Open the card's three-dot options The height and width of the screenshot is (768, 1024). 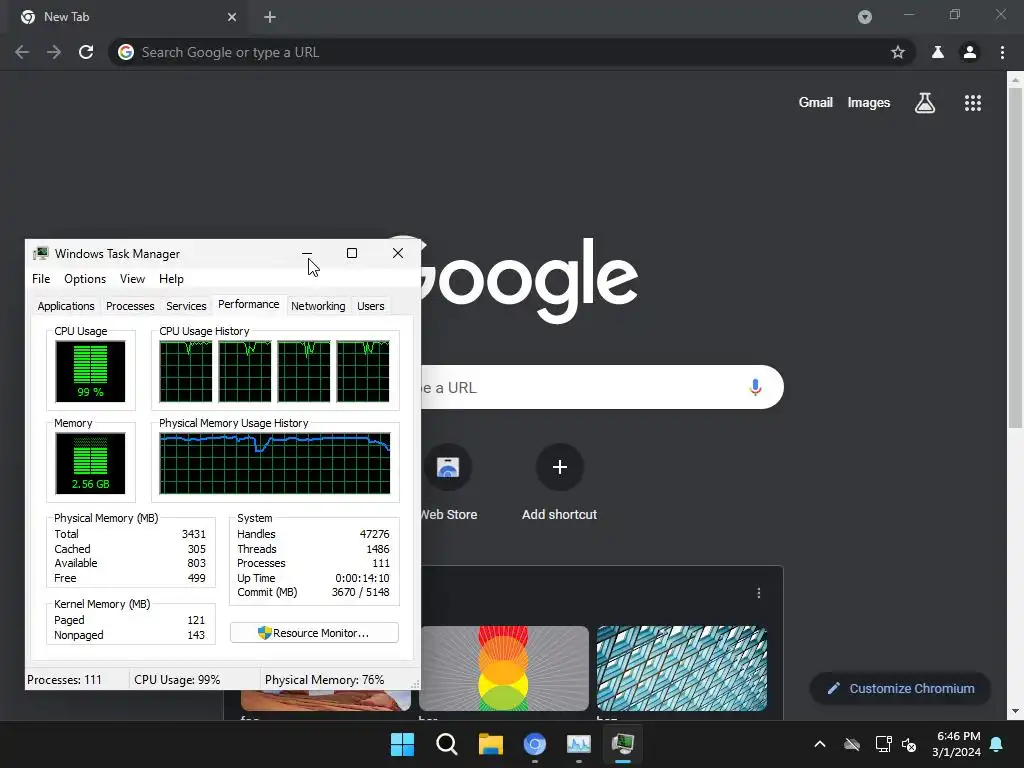(x=758, y=593)
